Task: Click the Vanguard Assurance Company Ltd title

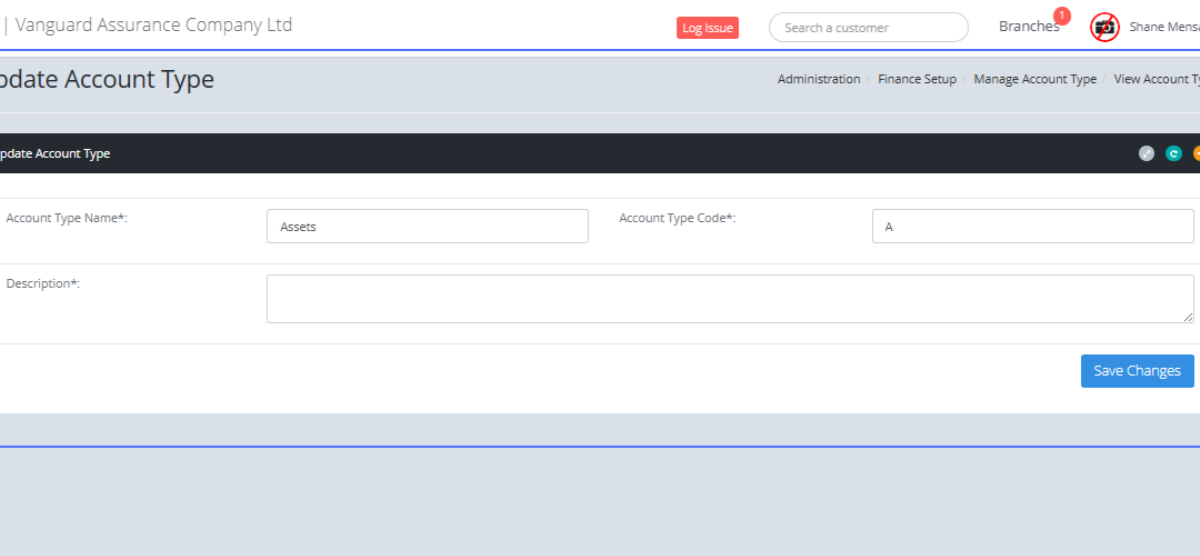Action: click(154, 25)
